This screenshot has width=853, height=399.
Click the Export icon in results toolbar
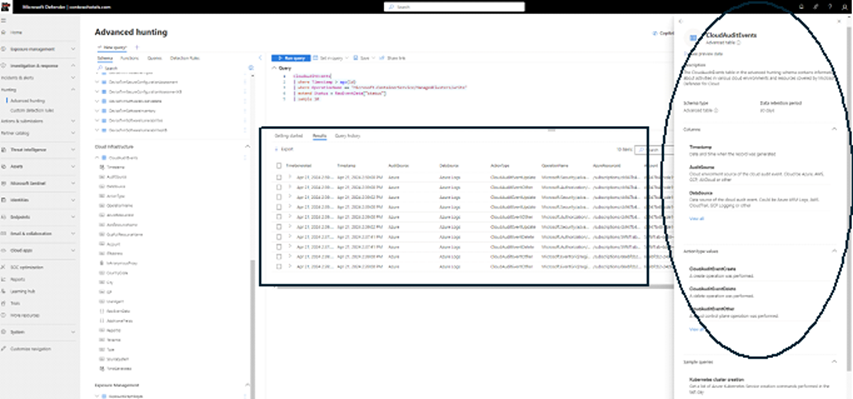(x=276, y=149)
